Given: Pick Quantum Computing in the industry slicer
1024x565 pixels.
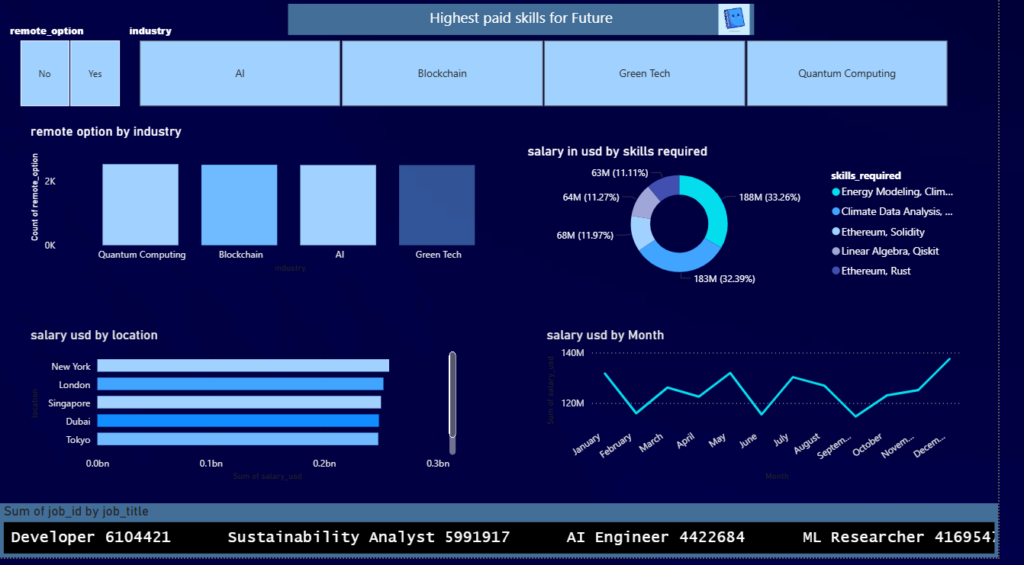Looking at the screenshot, I should point(846,73).
